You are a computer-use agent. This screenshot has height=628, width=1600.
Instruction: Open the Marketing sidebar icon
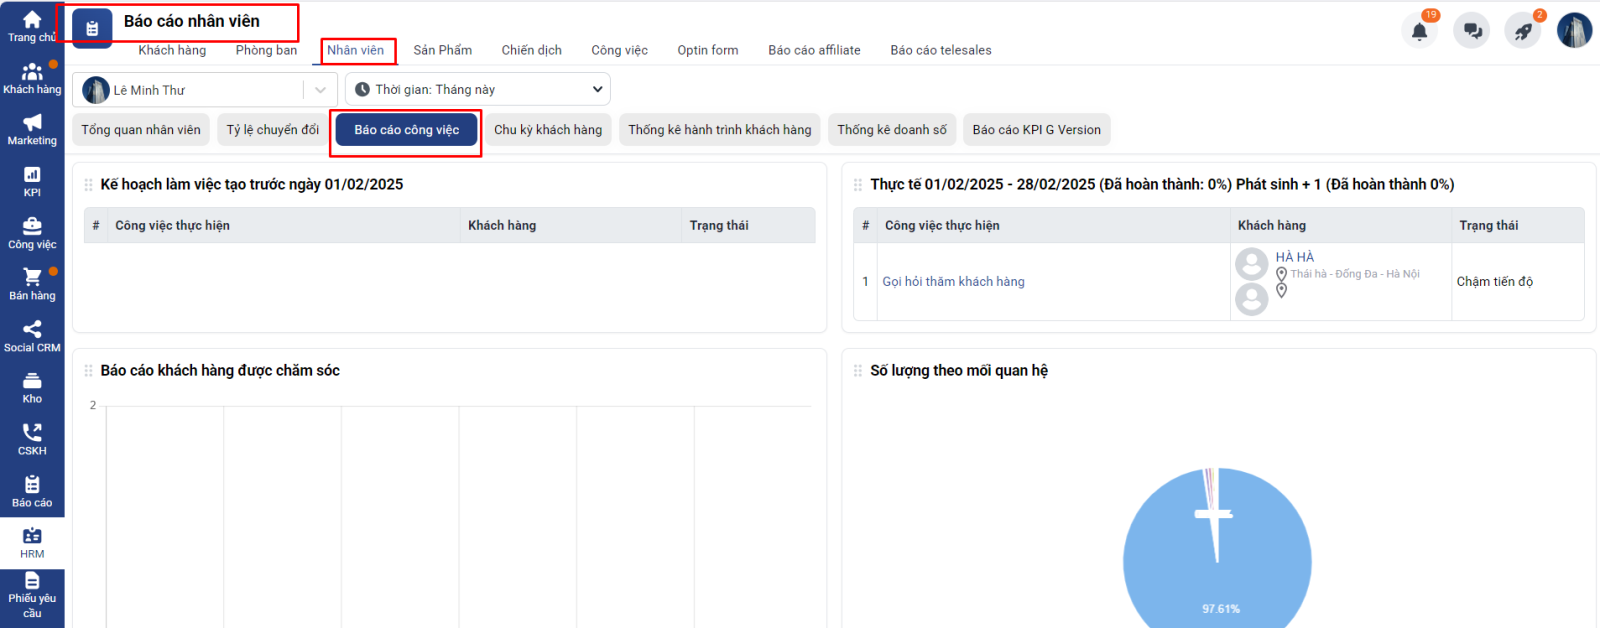click(x=32, y=129)
